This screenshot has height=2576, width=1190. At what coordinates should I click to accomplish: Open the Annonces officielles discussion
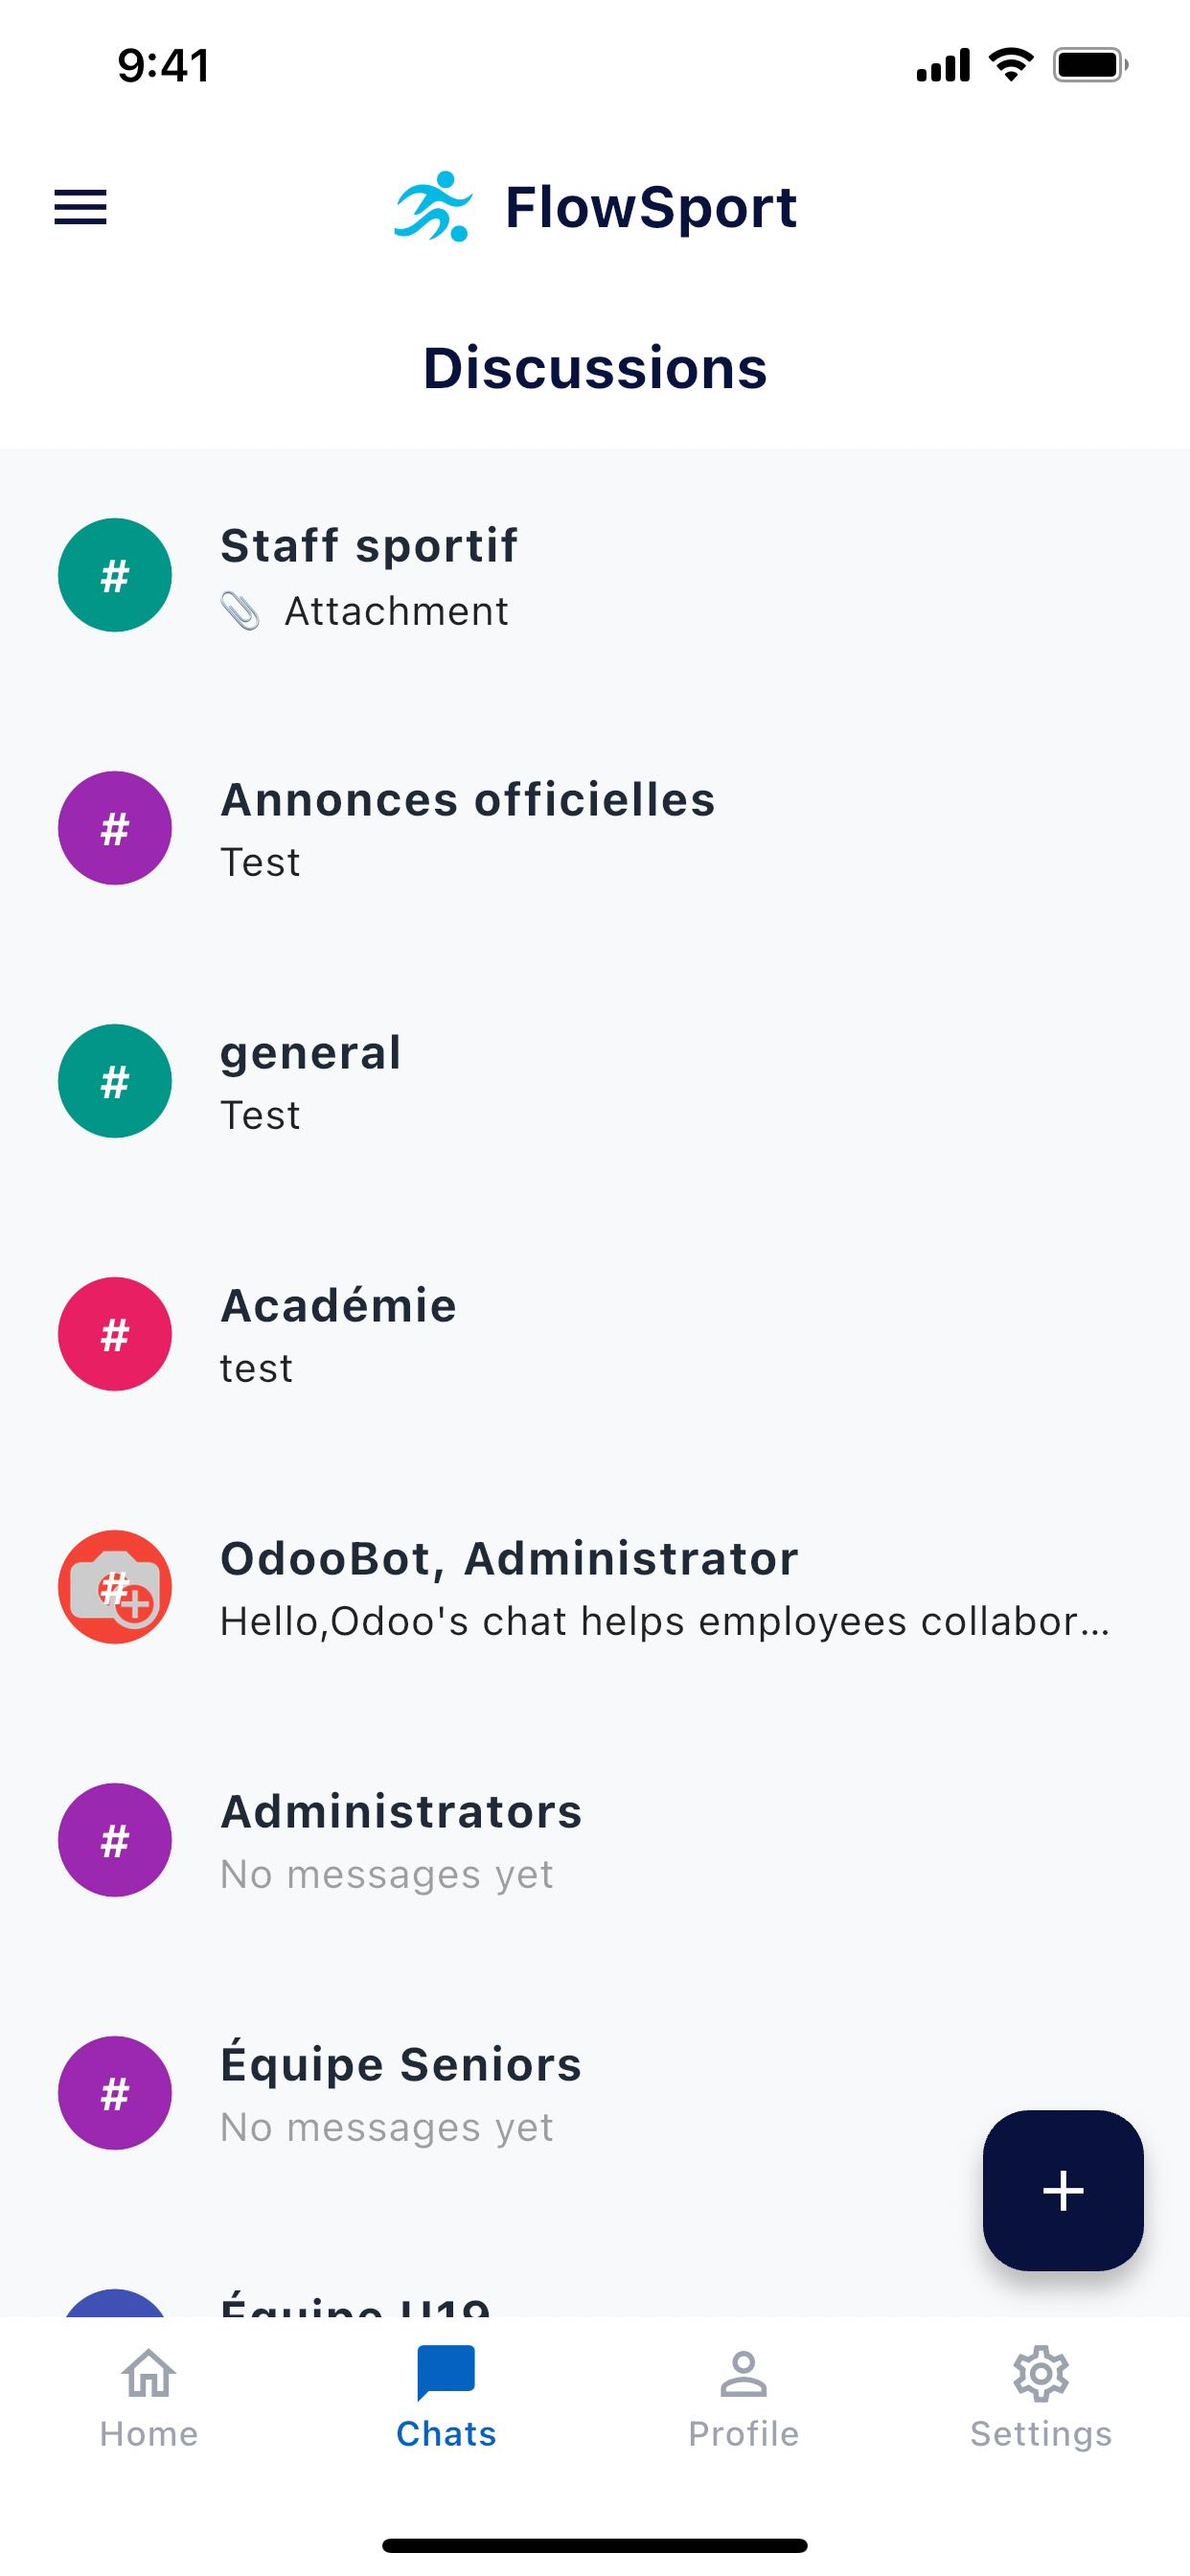point(595,829)
